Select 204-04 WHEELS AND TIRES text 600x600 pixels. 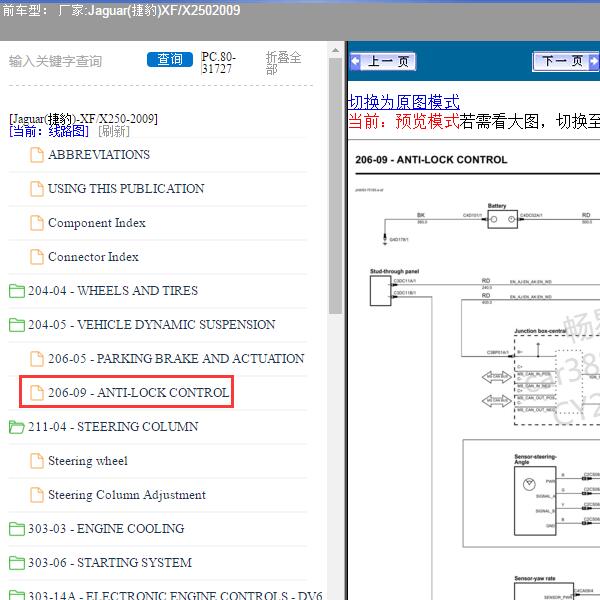click(x=113, y=291)
